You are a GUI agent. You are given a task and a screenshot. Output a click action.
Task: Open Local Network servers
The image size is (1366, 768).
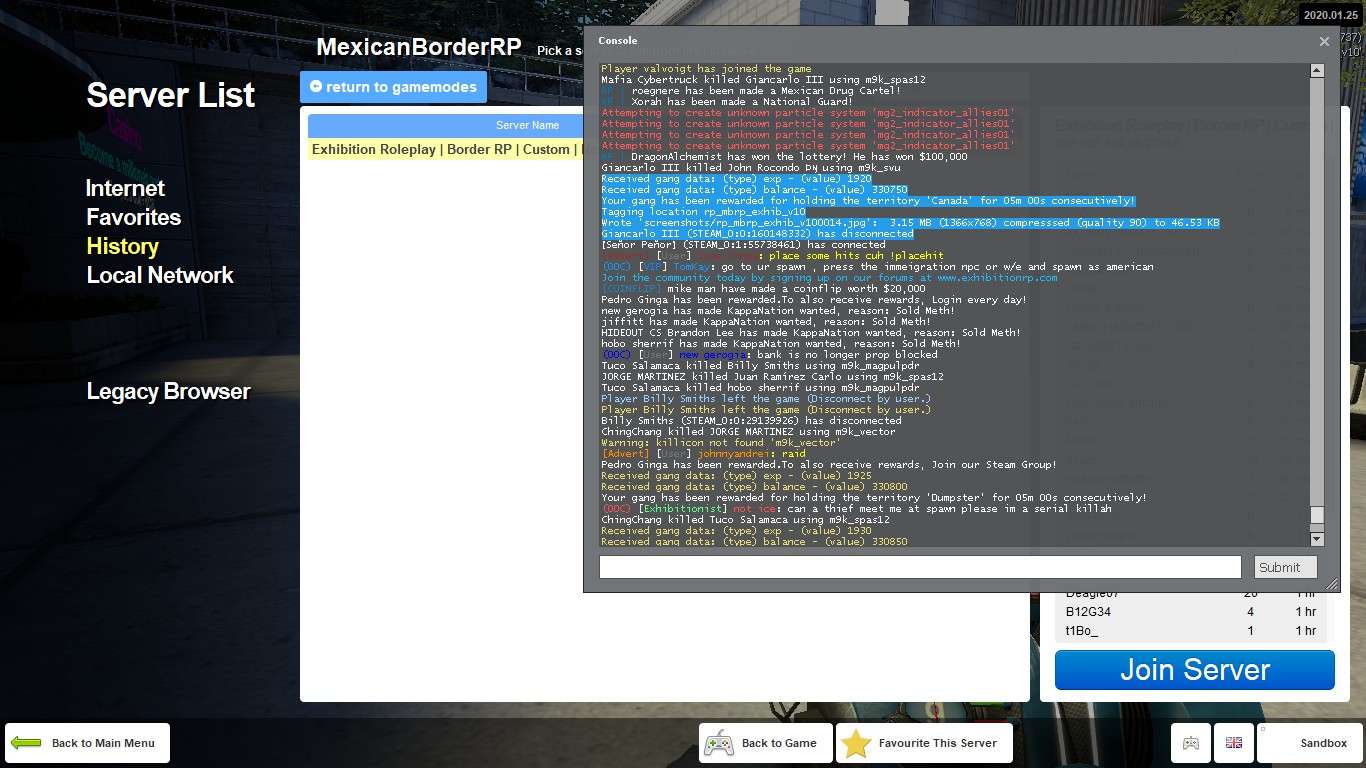pyautogui.click(x=160, y=275)
